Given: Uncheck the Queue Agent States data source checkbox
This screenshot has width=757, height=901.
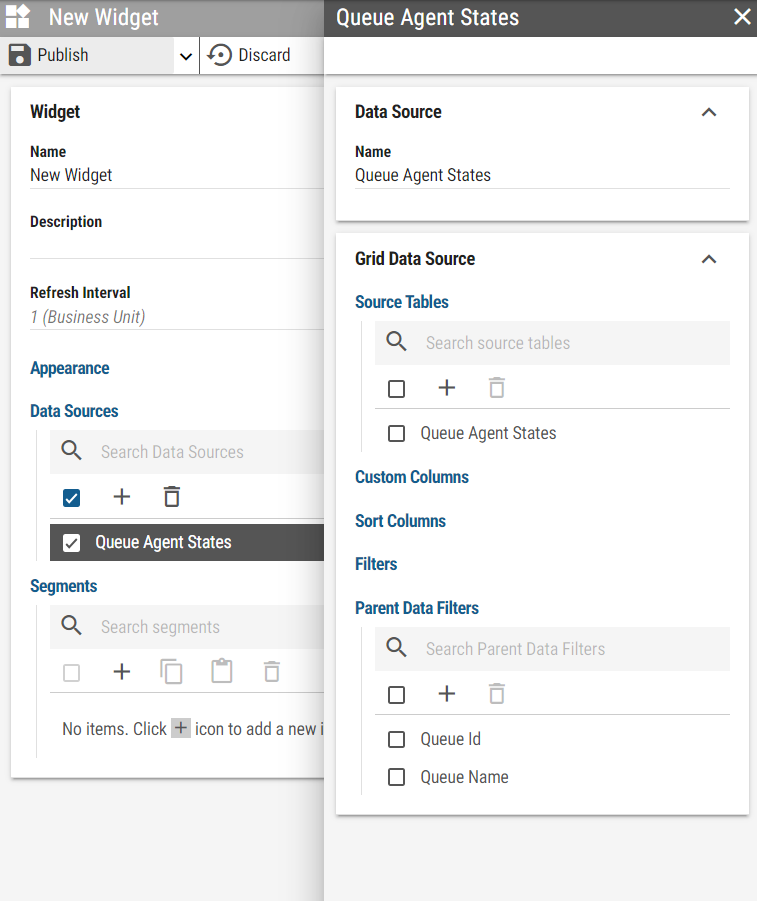Looking at the screenshot, I should pos(72,543).
